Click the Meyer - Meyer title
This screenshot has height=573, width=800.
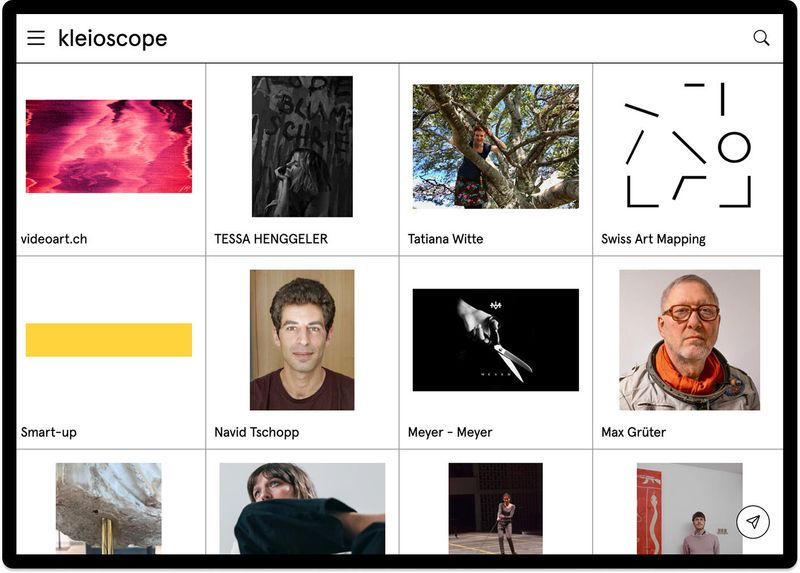[x=450, y=432]
